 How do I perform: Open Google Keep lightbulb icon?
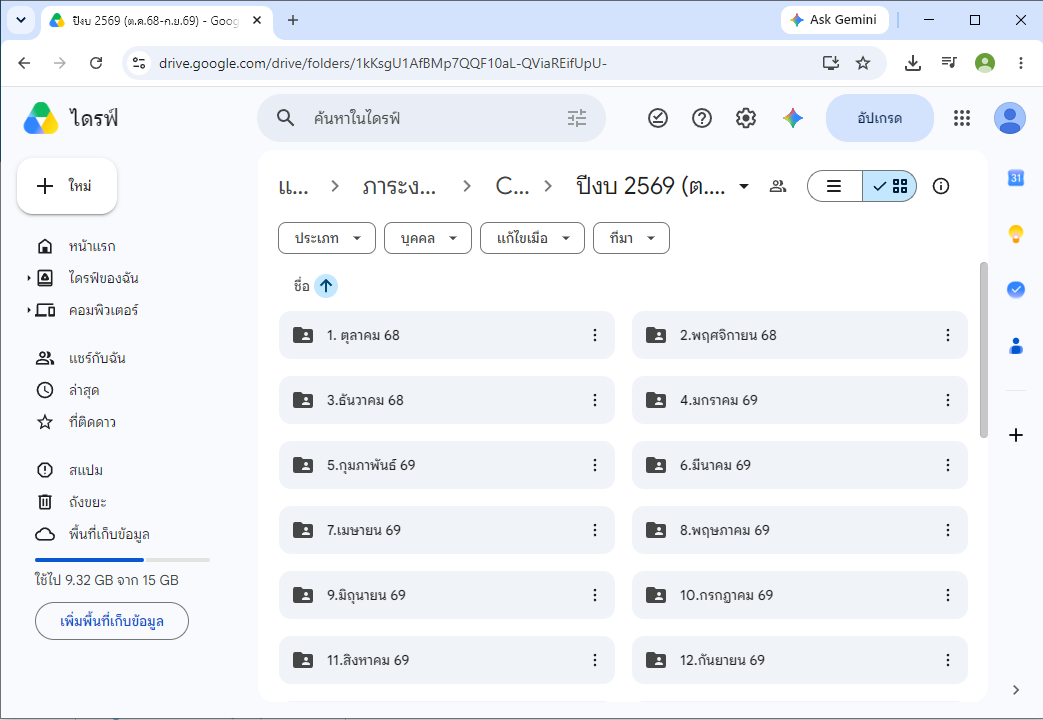click(1016, 234)
